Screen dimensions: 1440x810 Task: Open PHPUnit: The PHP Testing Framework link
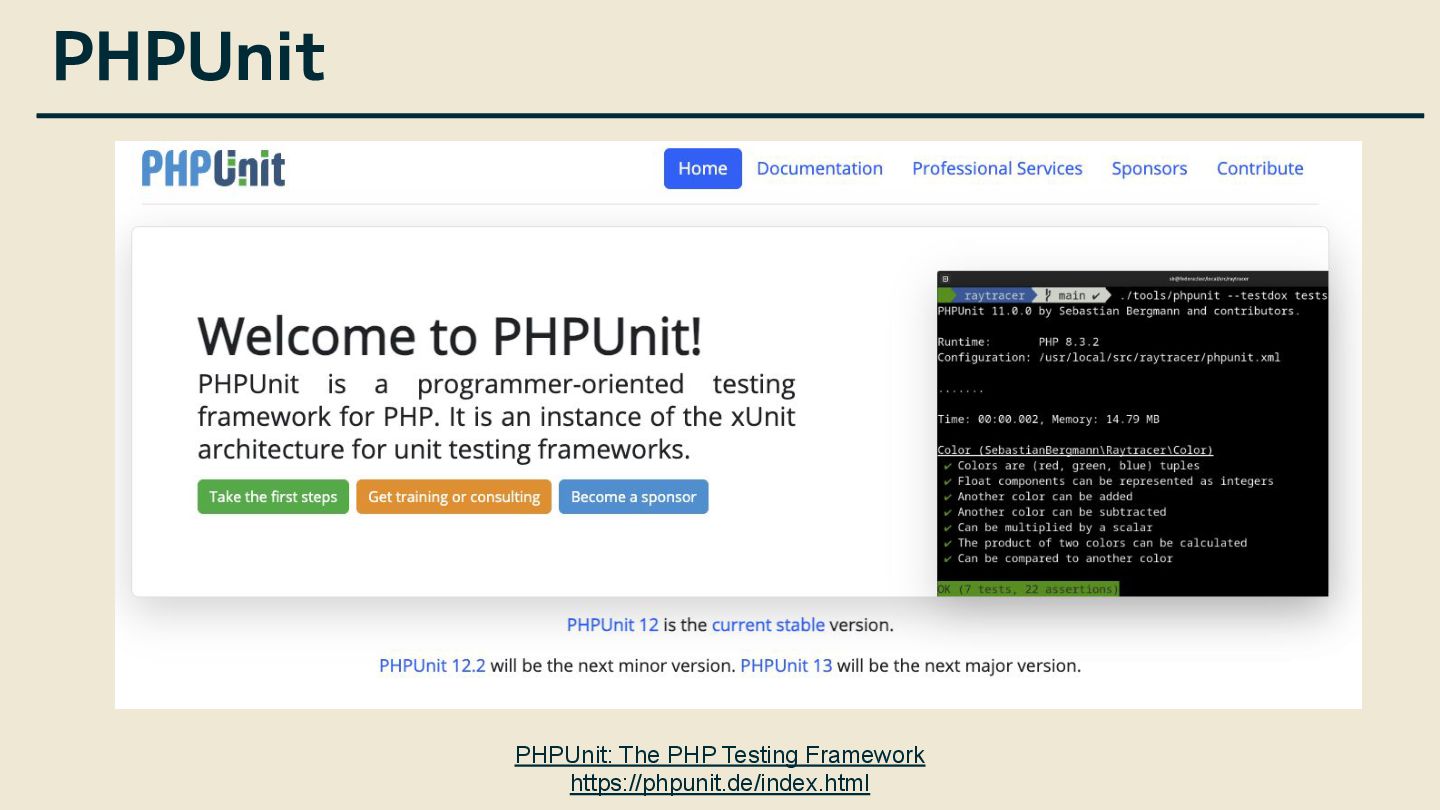(720, 755)
